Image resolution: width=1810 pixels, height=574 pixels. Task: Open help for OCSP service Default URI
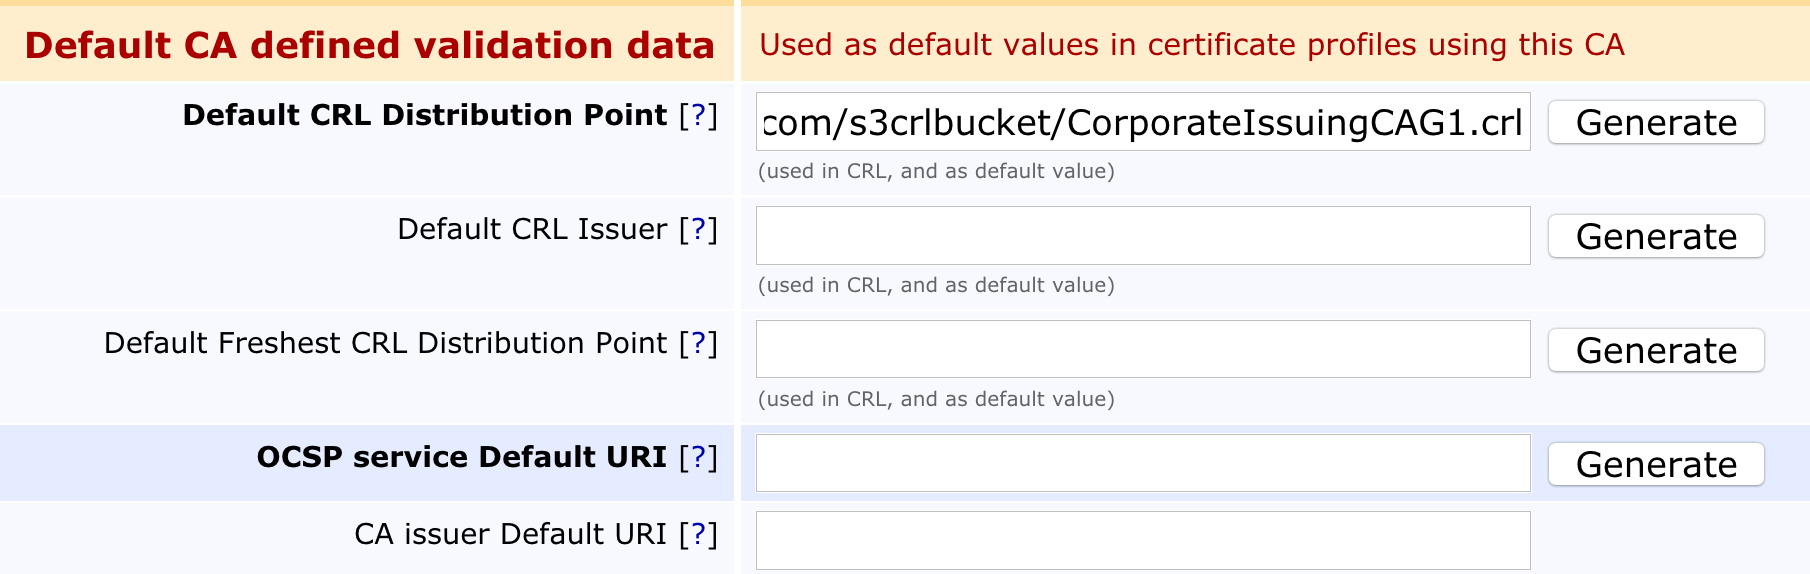point(698,458)
